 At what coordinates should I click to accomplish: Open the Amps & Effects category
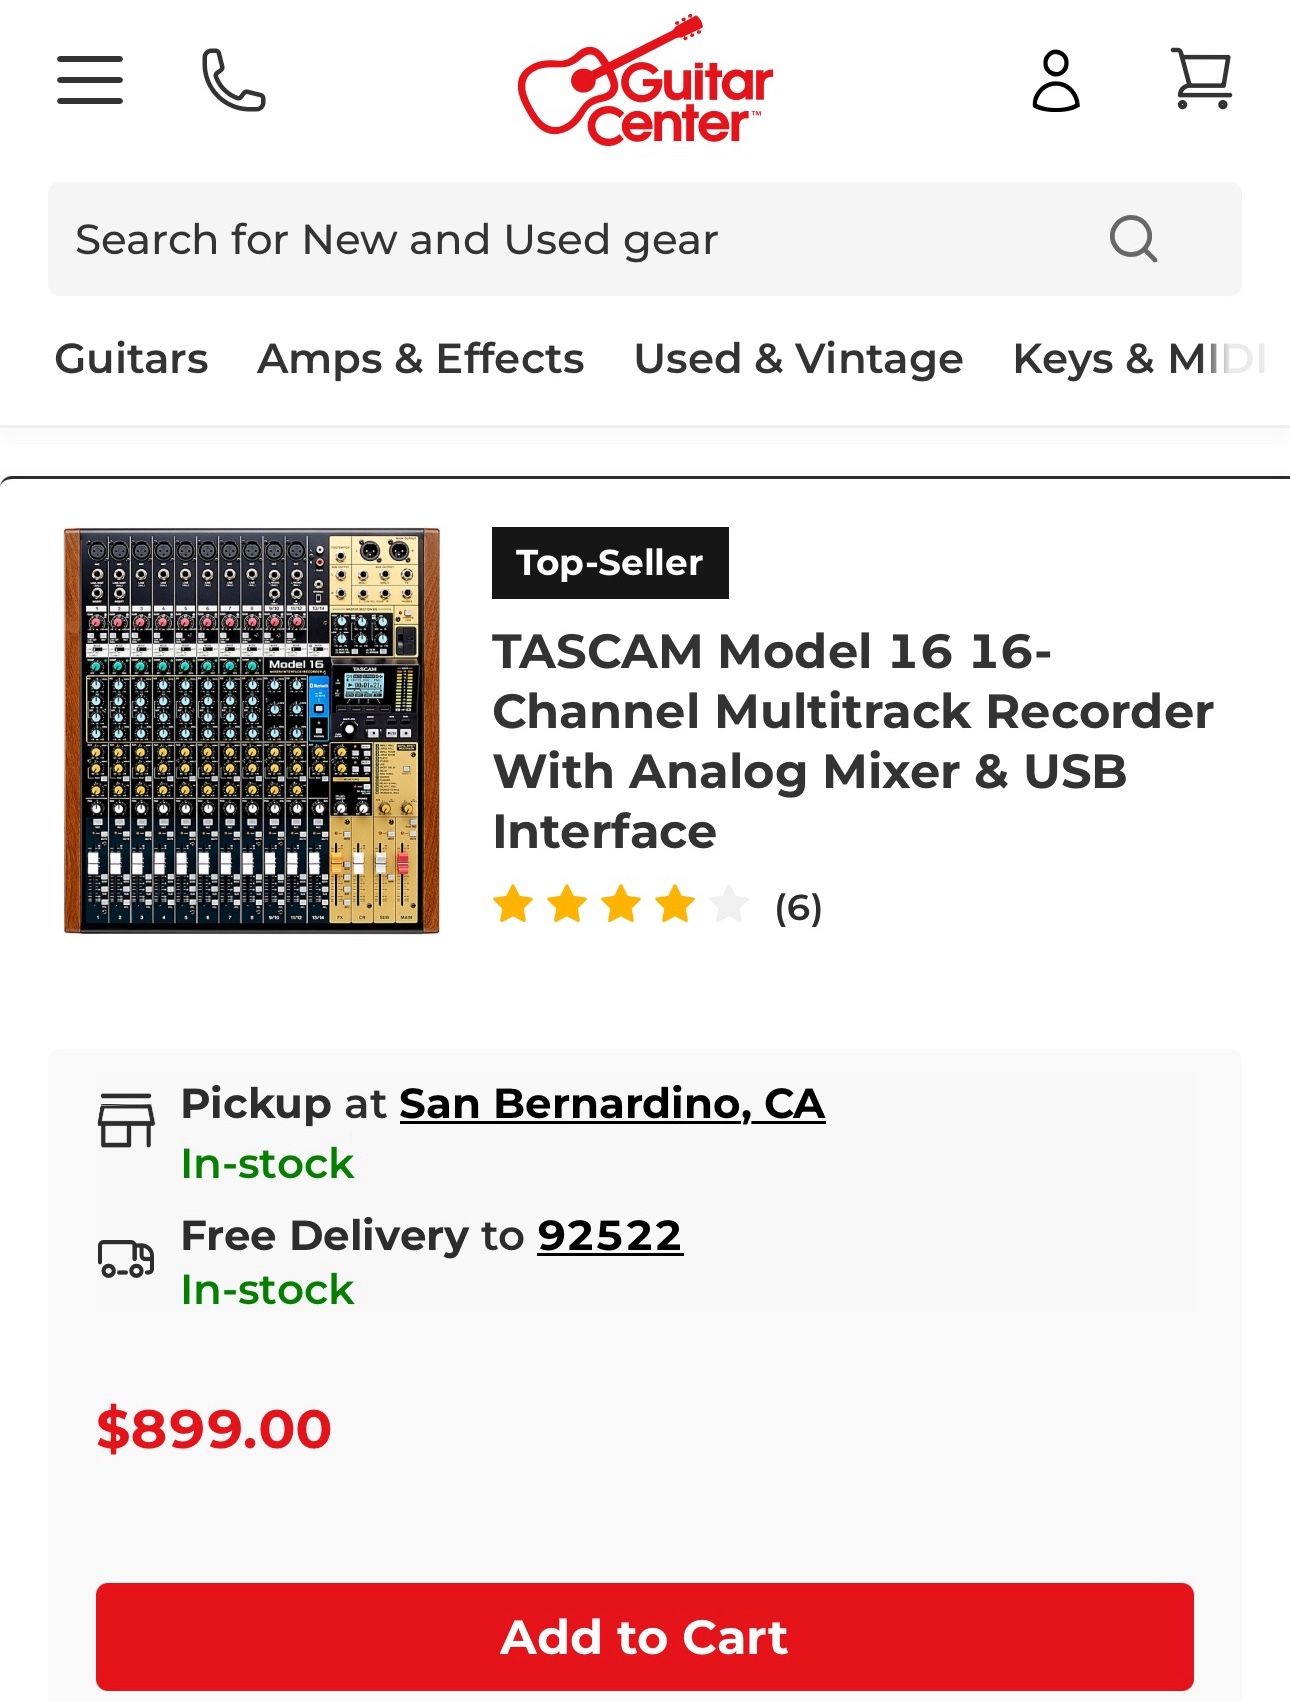point(420,359)
